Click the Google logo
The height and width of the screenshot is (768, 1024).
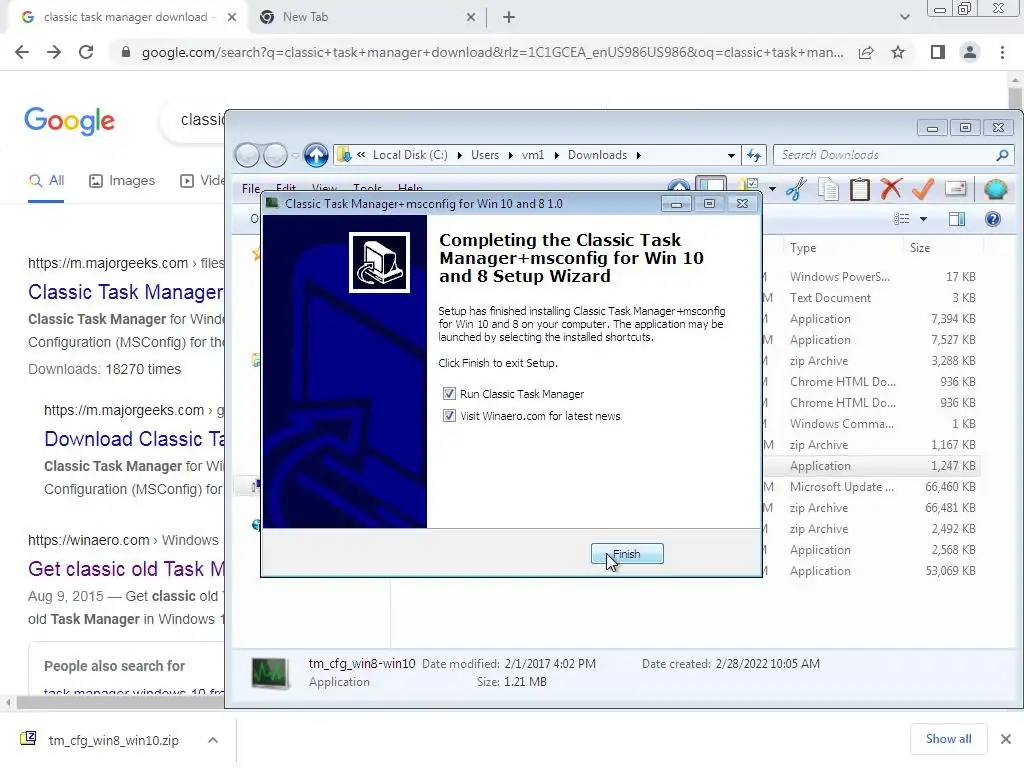69,121
